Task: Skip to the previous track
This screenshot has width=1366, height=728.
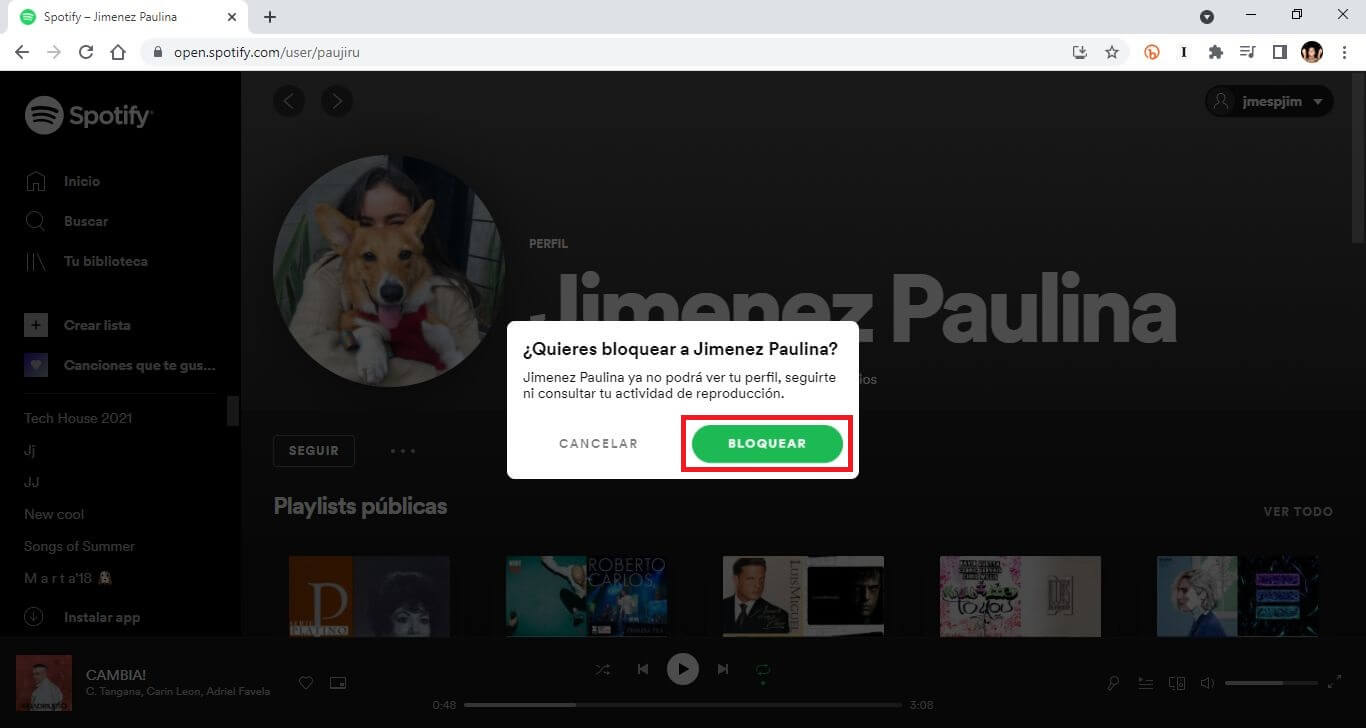Action: (x=643, y=669)
